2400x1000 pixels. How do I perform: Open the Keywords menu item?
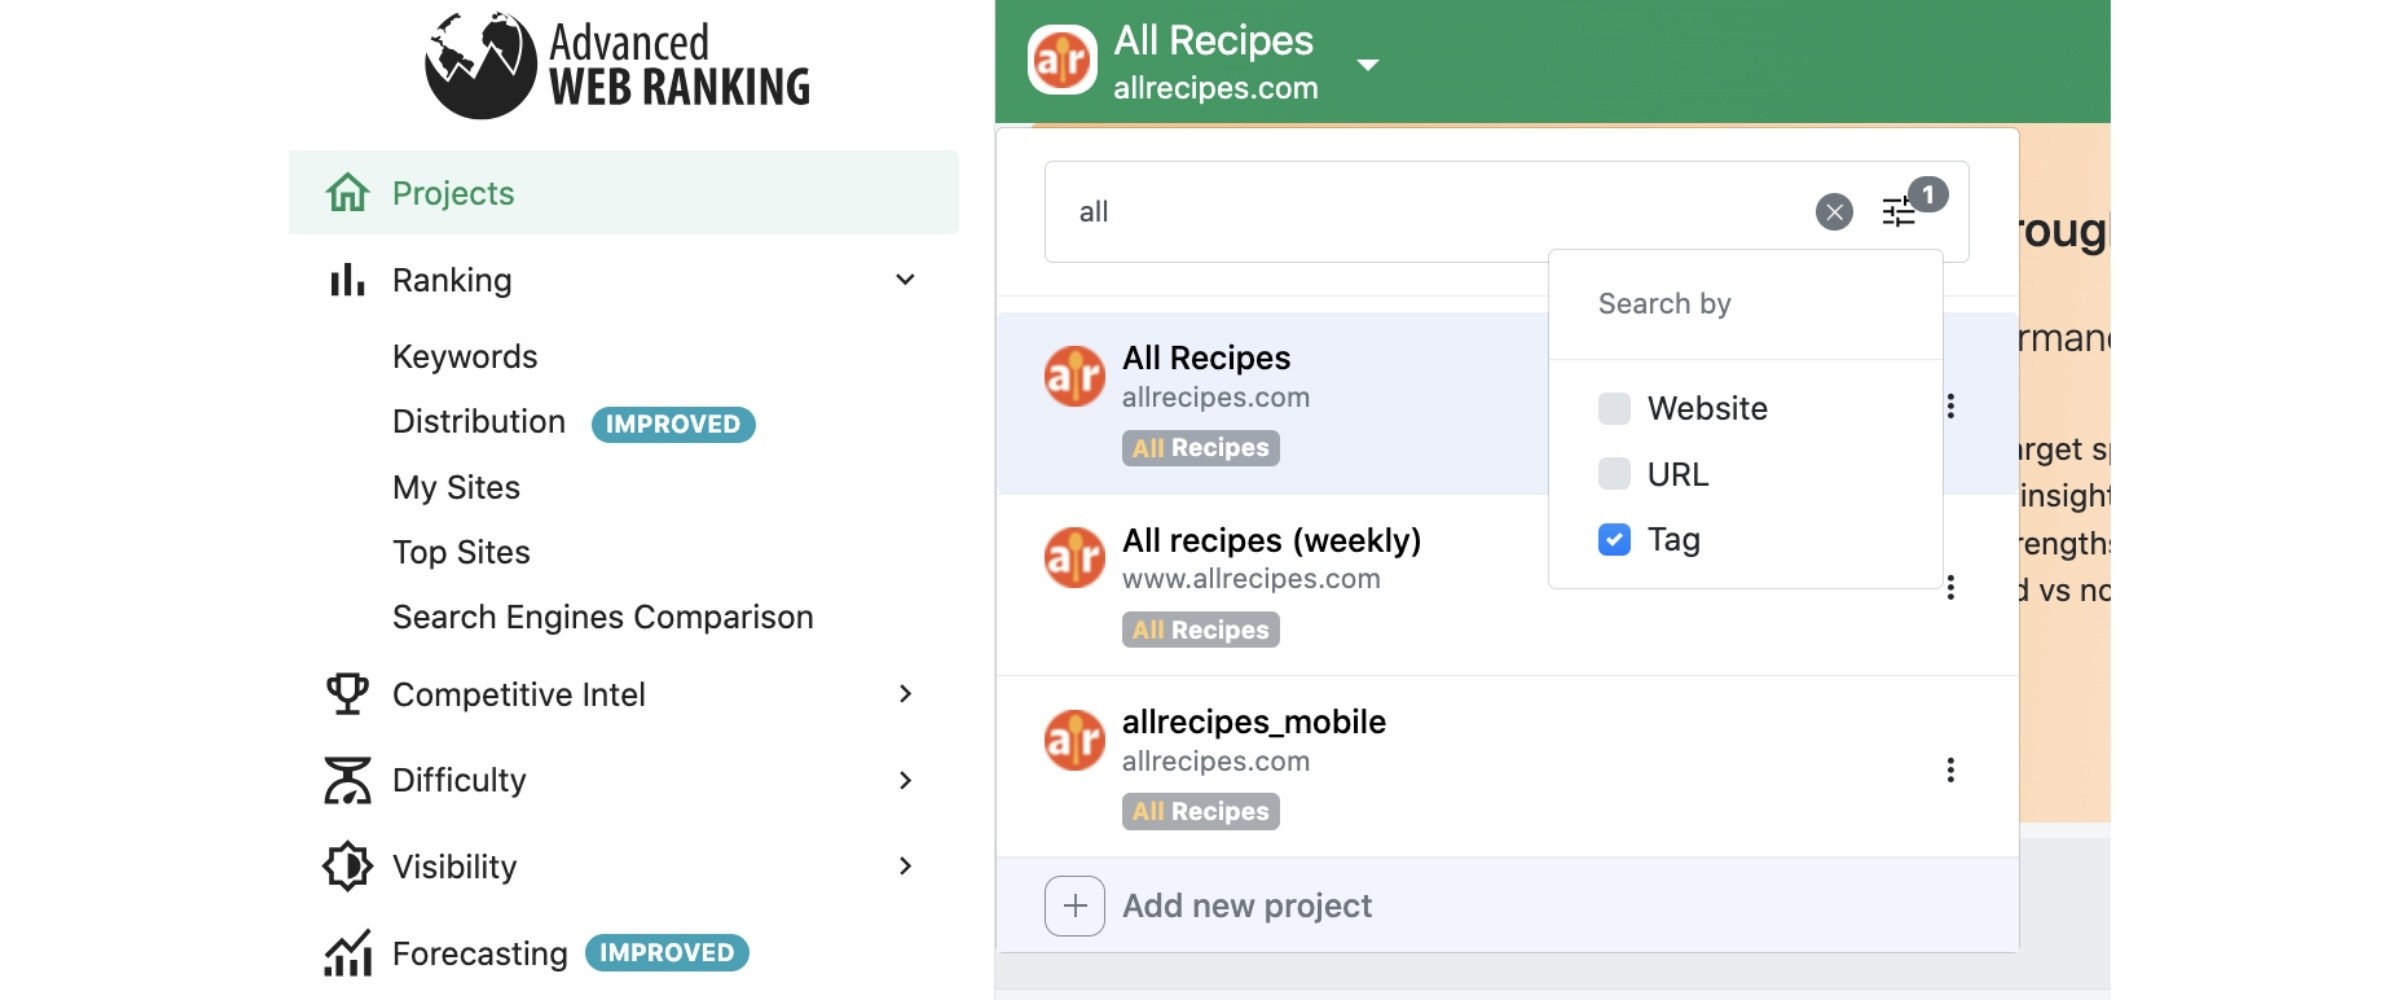coord(465,357)
